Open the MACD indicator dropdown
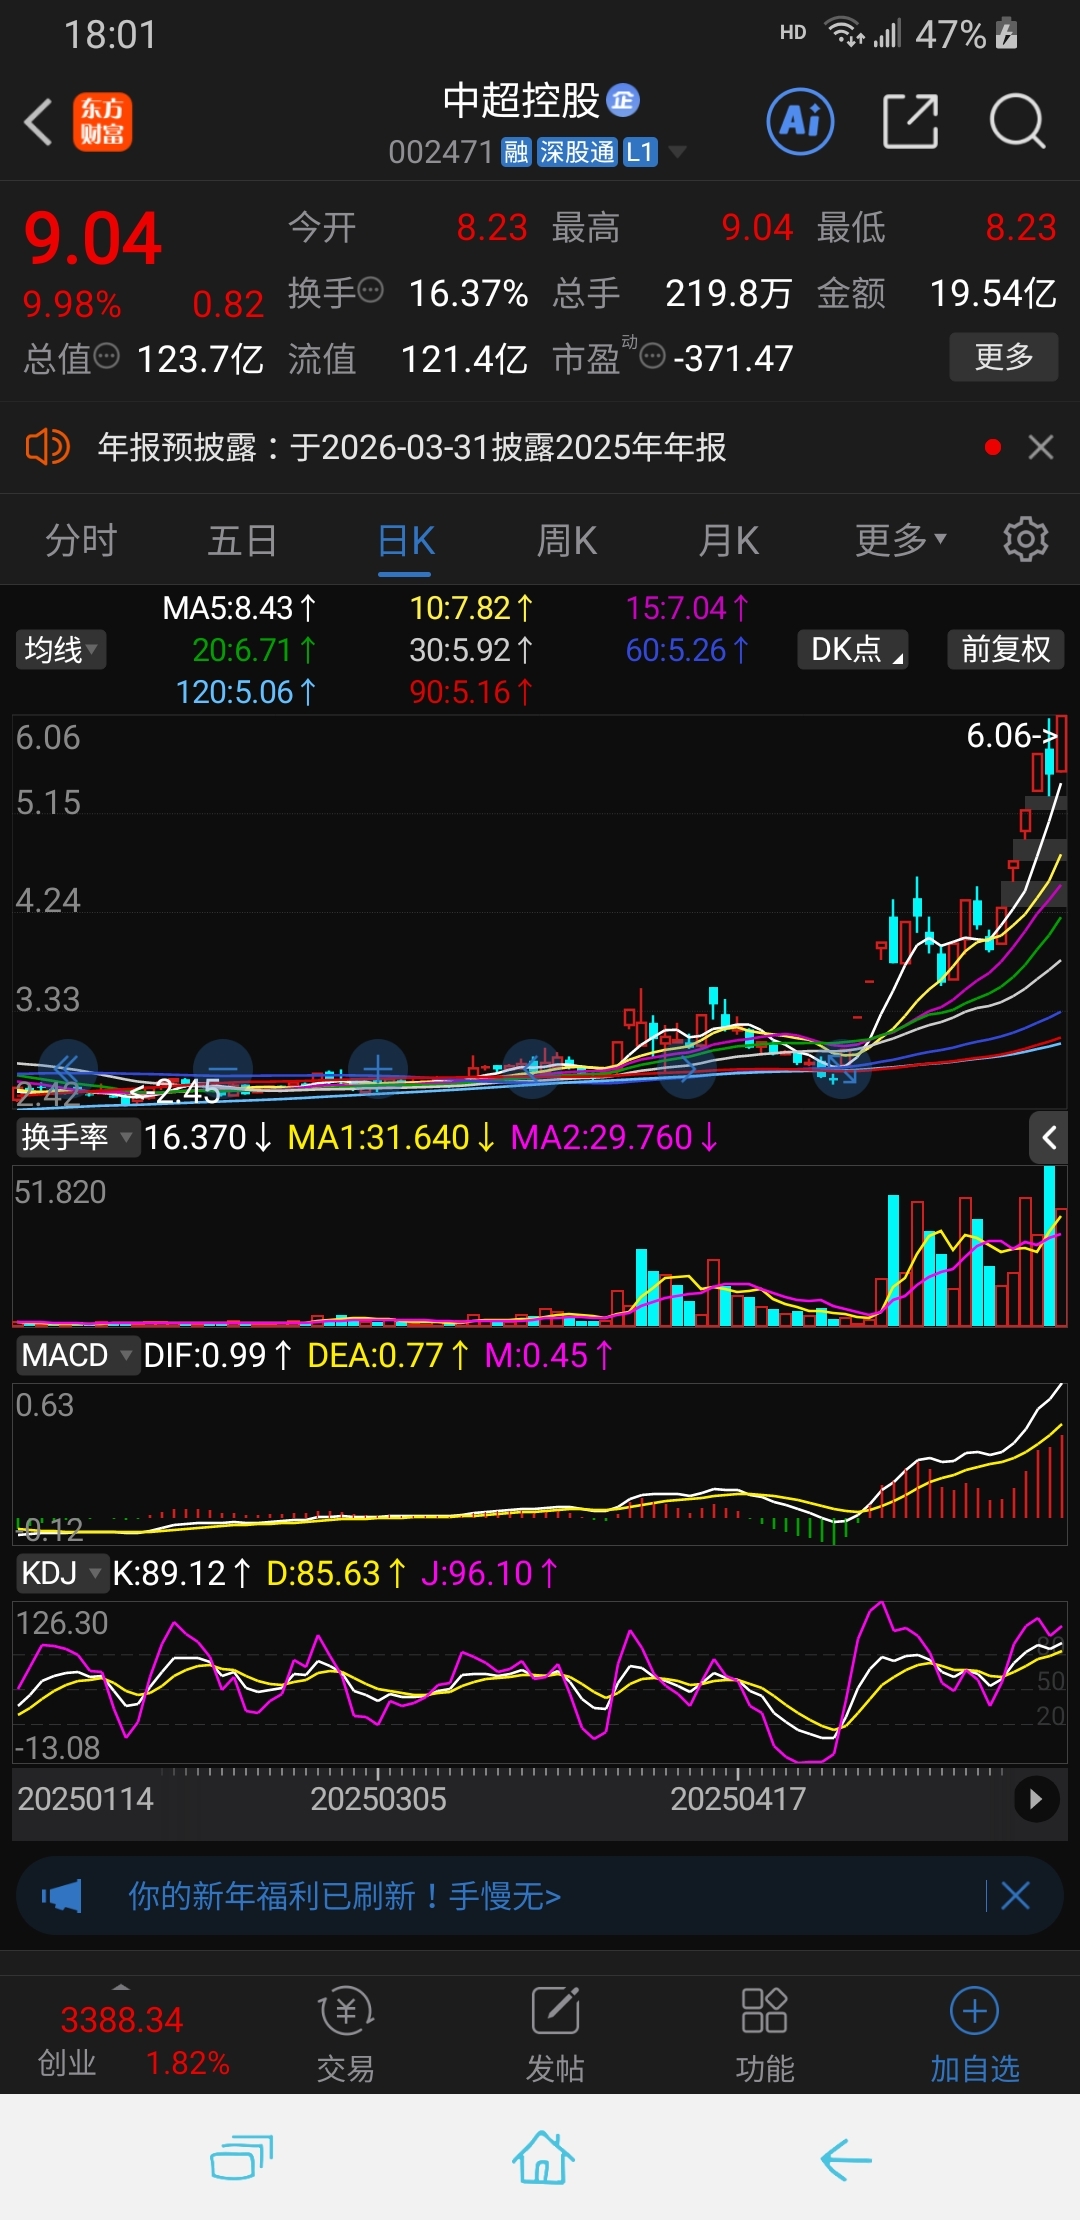The image size is (1080, 2220). tap(77, 1355)
